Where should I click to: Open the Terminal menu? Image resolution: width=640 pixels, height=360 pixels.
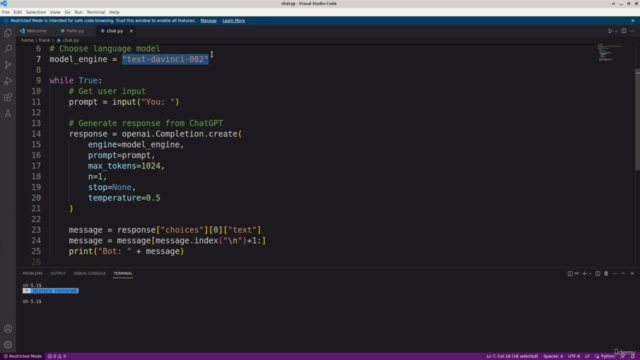pos(96,12)
